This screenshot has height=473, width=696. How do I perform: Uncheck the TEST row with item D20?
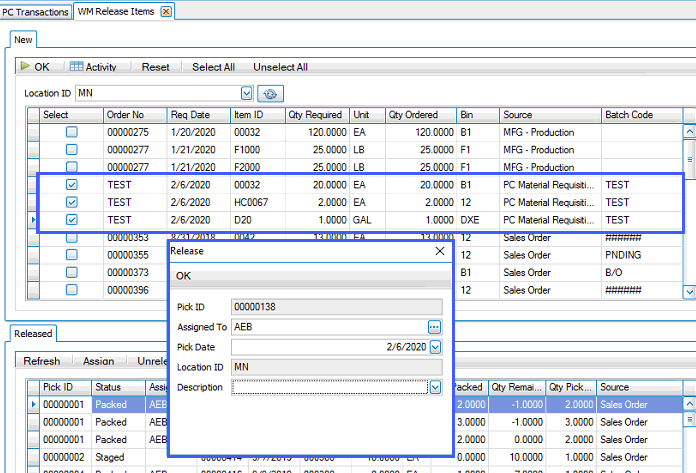click(x=72, y=219)
